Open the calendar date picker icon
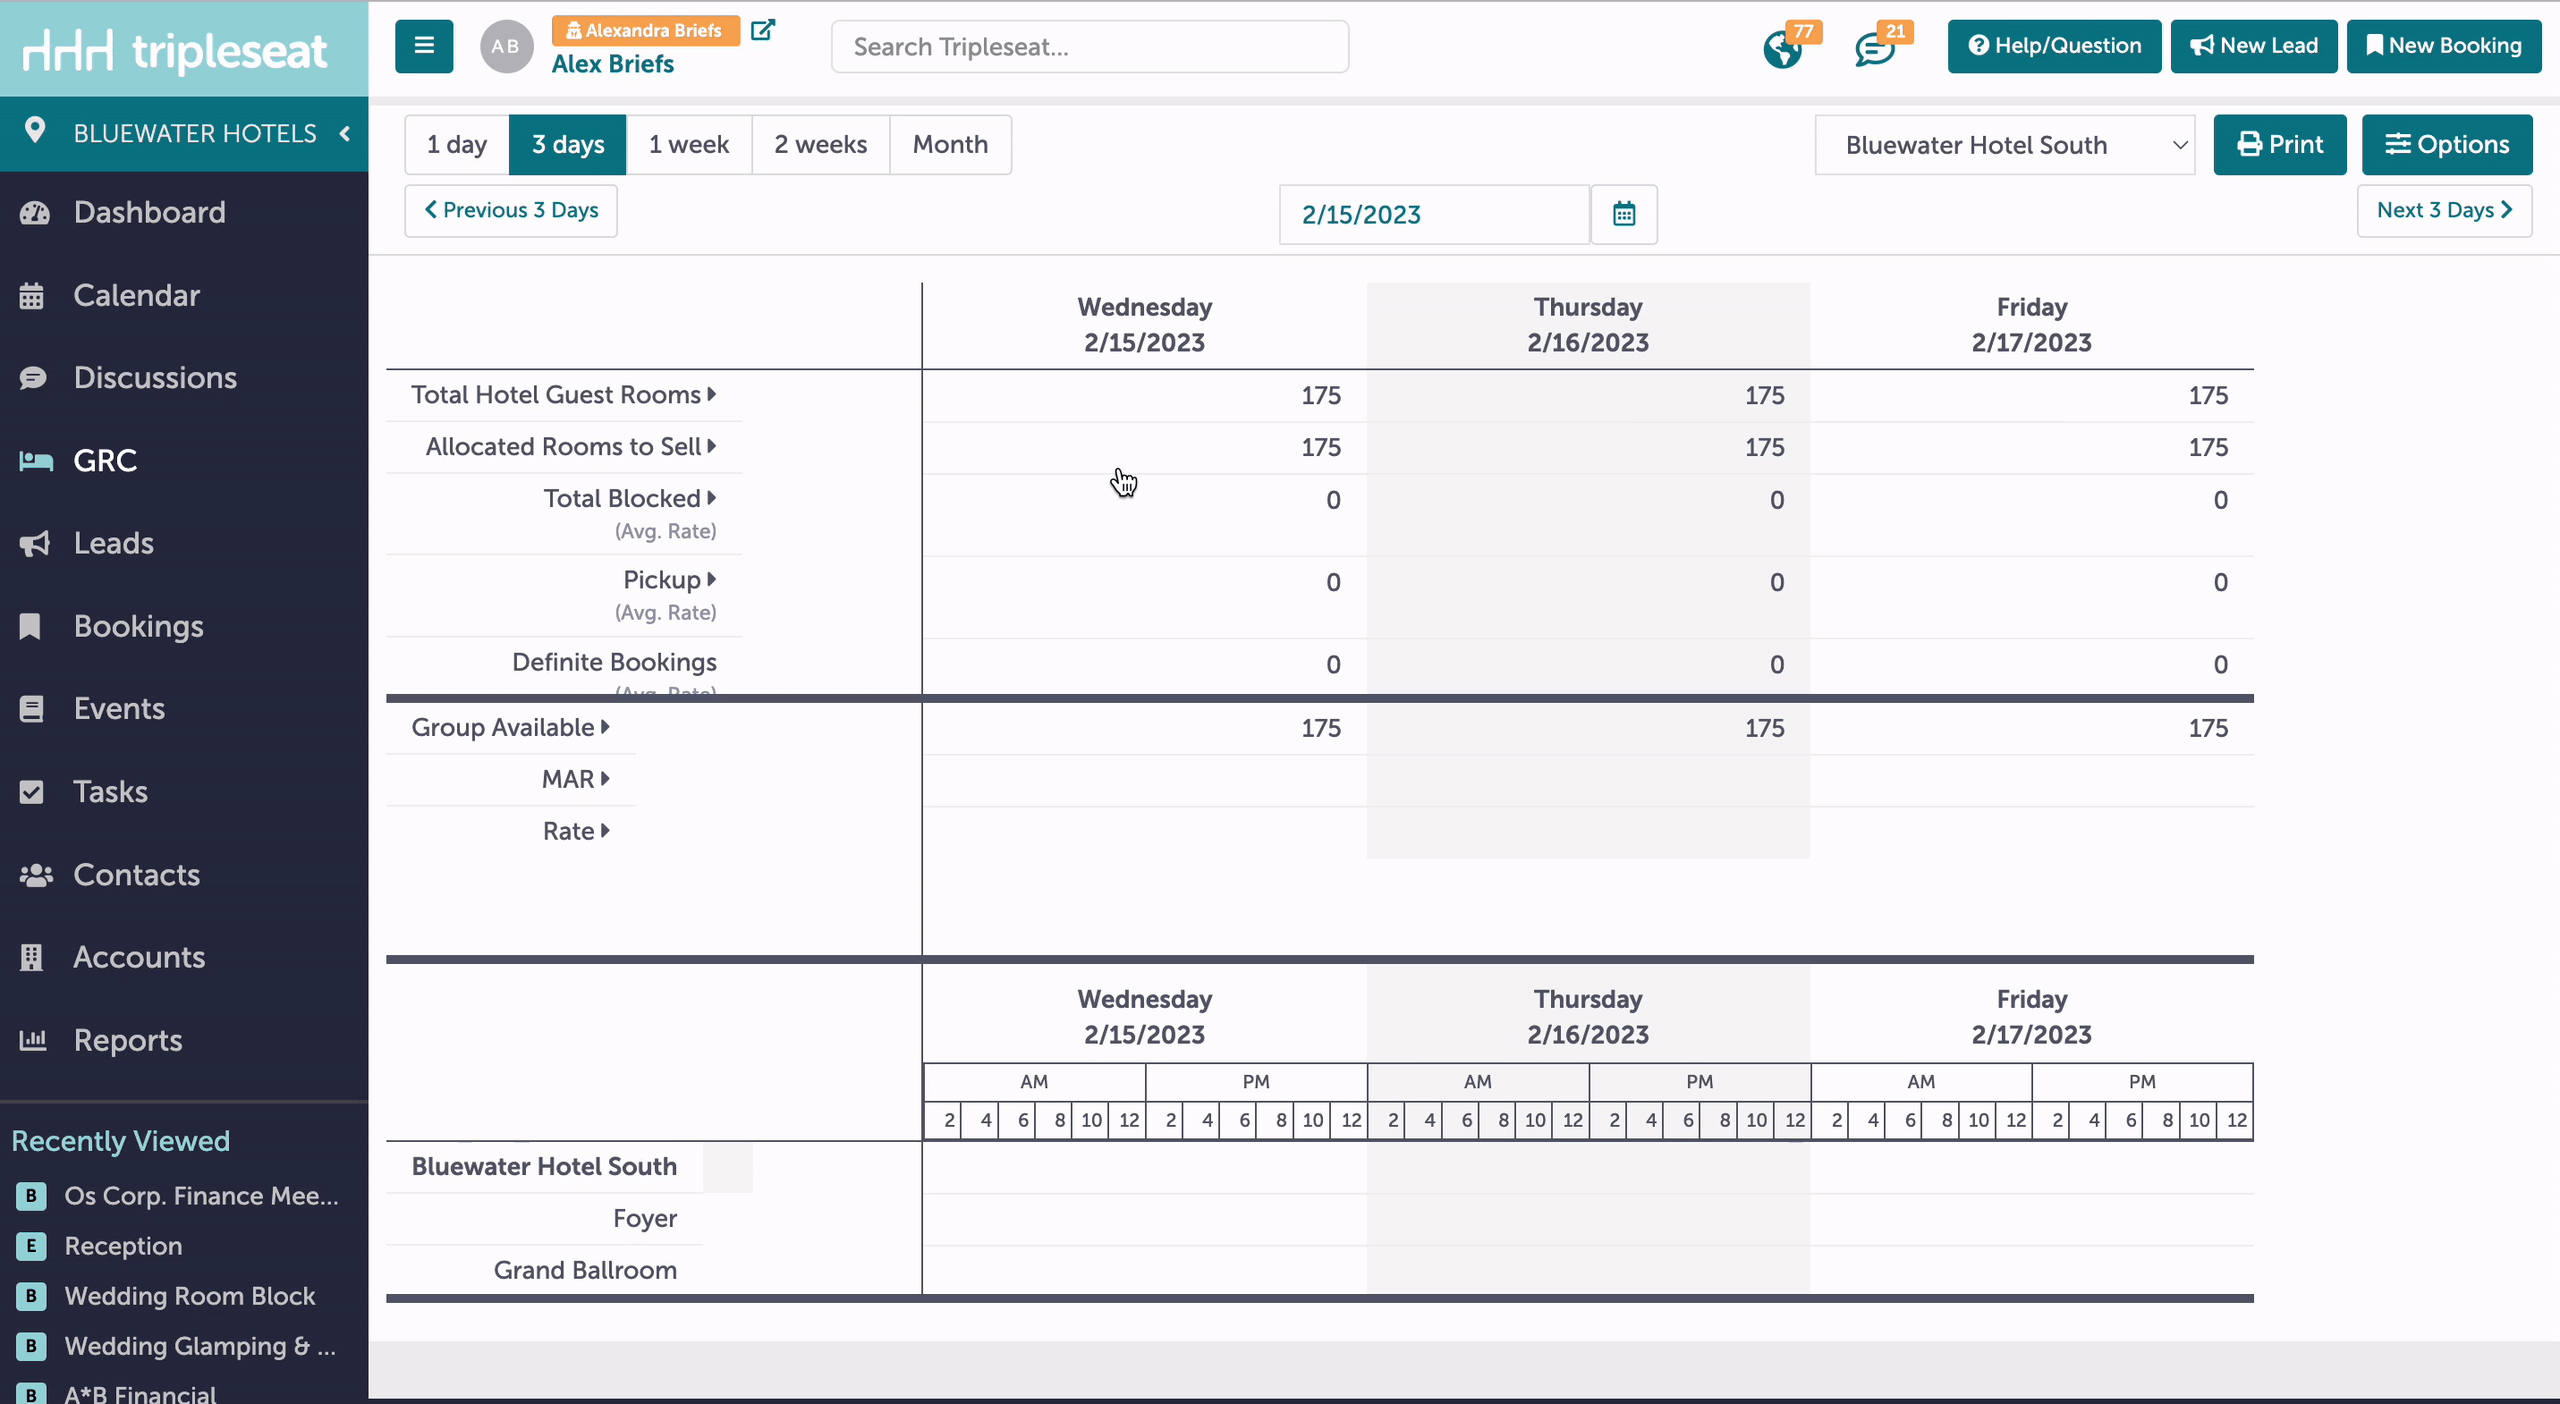This screenshot has width=2560, height=1404. point(1624,214)
